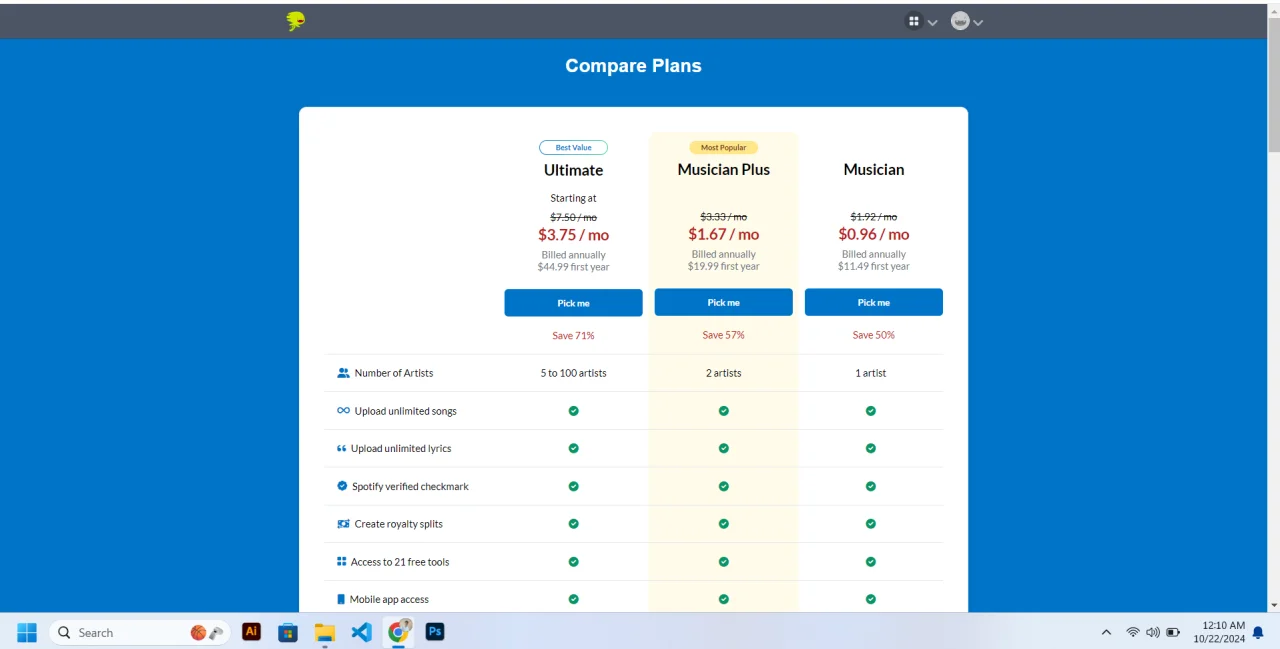Open Photoshop from the taskbar
This screenshot has height=649, width=1280.
tap(435, 632)
